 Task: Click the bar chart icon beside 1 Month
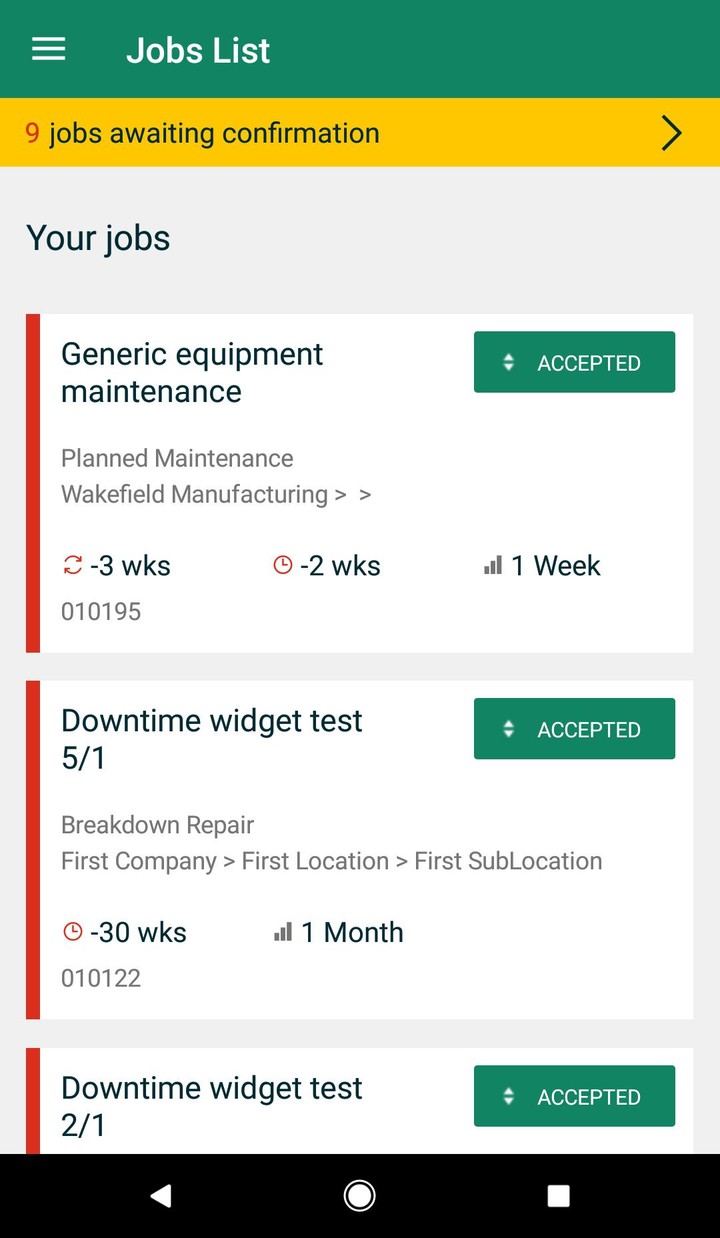(x=283, y=932)
